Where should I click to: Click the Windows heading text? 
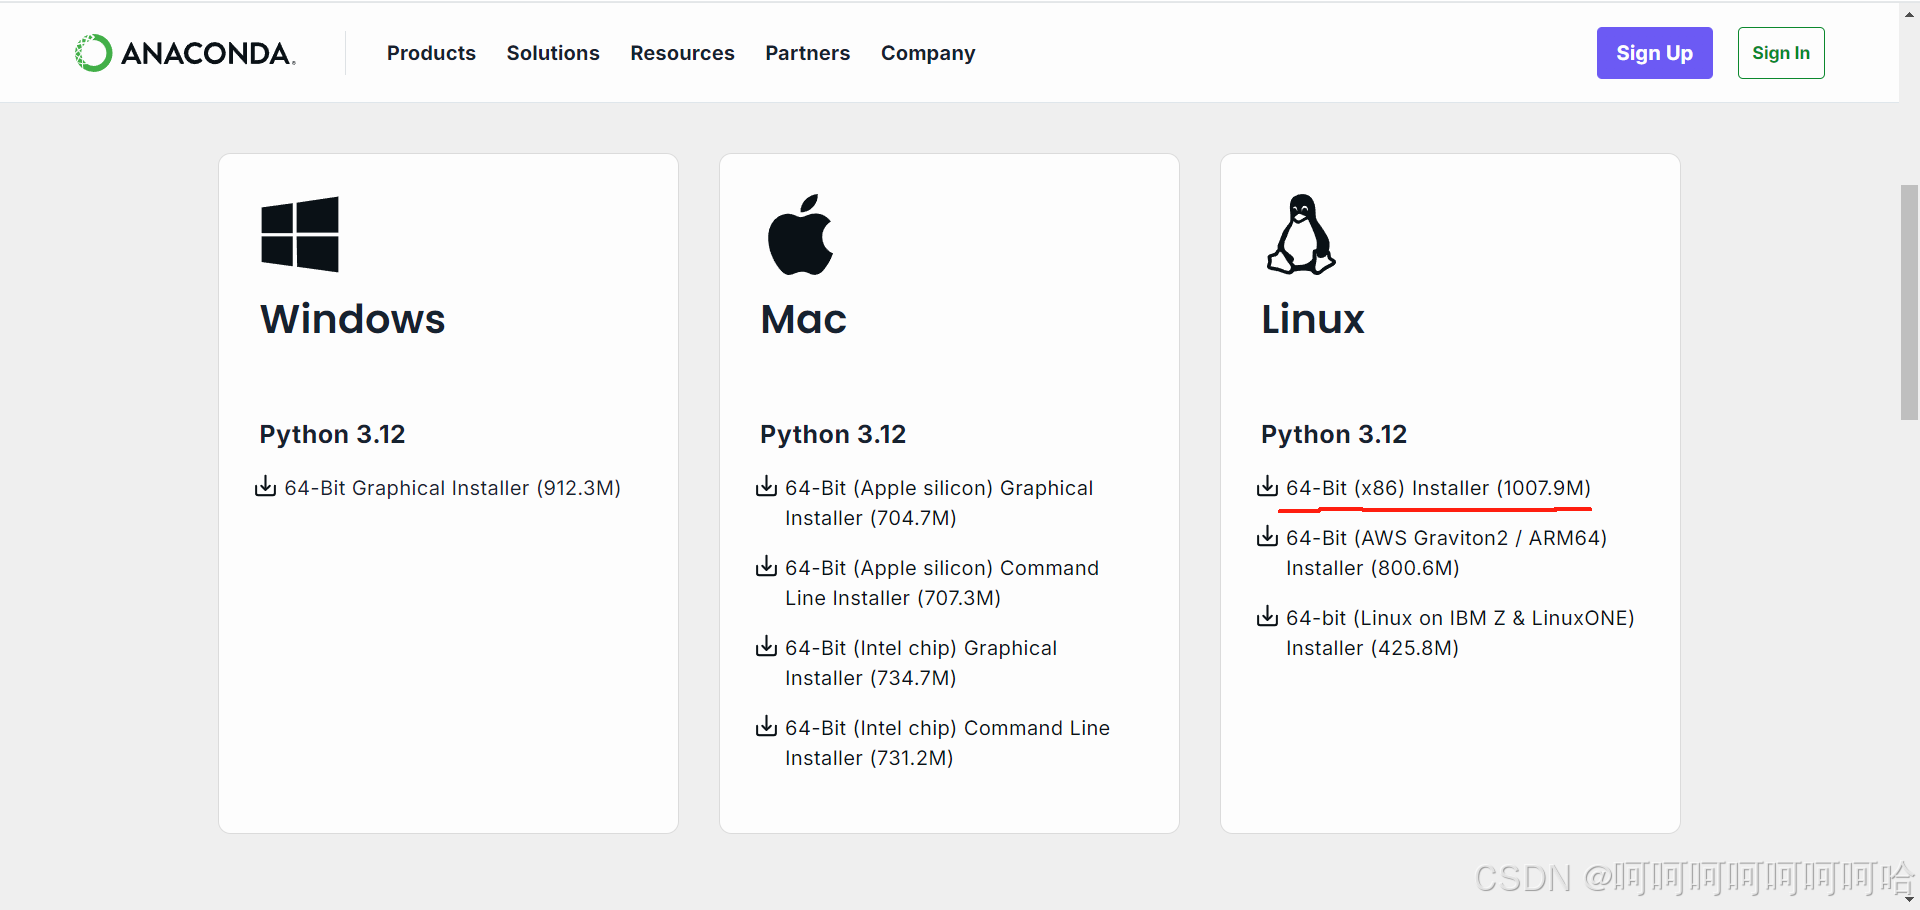coord(352,319)
